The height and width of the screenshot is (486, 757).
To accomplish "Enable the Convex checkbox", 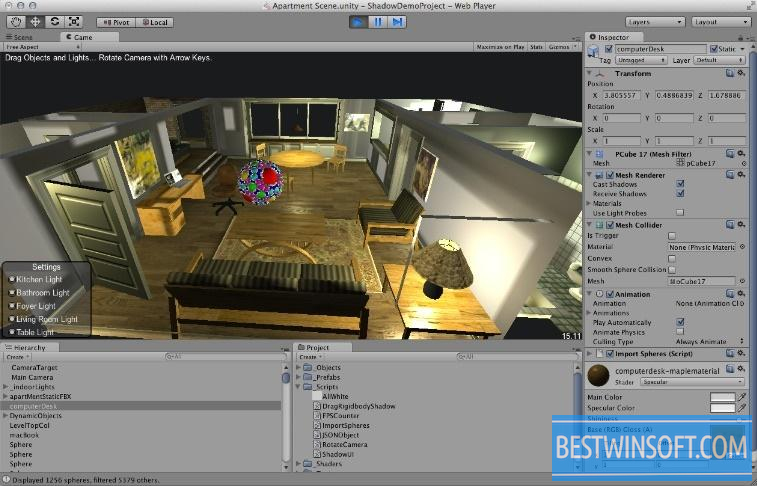I will (672, 258).
